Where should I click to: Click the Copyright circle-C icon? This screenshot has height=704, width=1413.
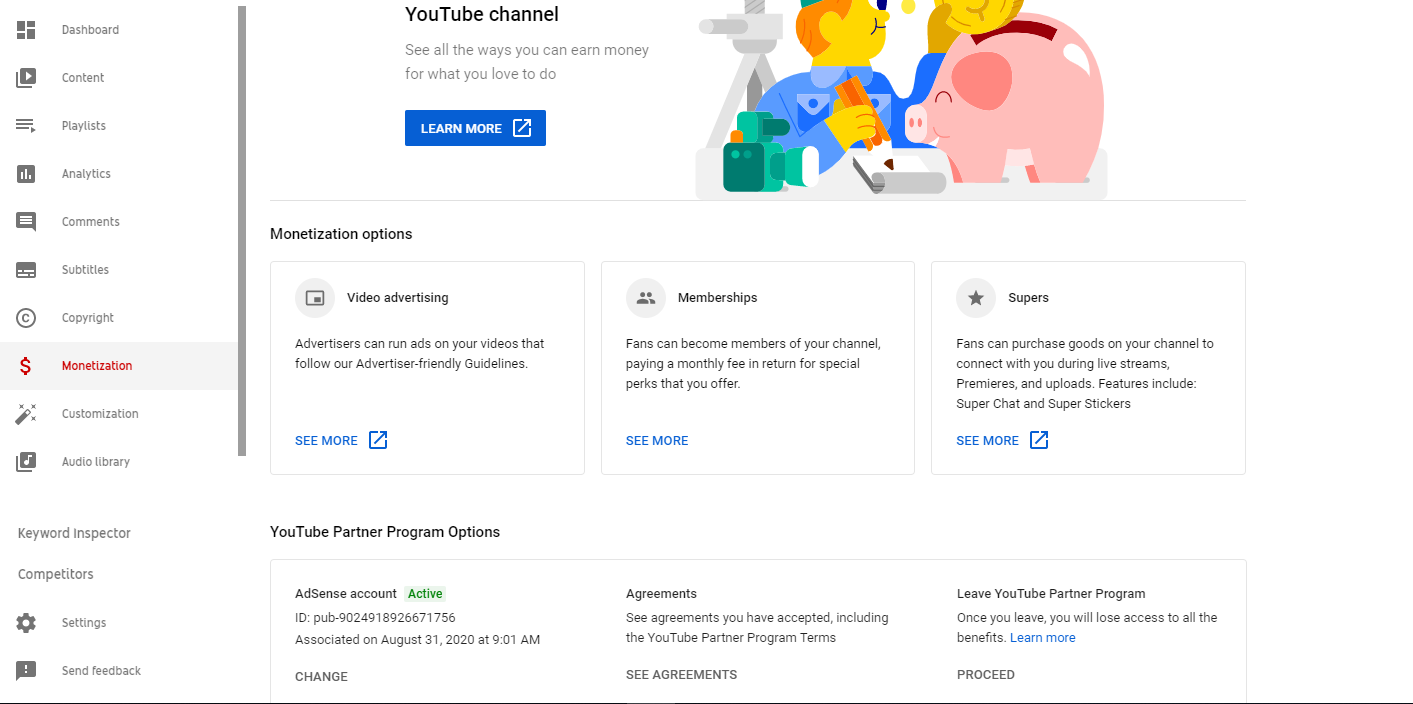pyautogui.click(x=26, y=318)
